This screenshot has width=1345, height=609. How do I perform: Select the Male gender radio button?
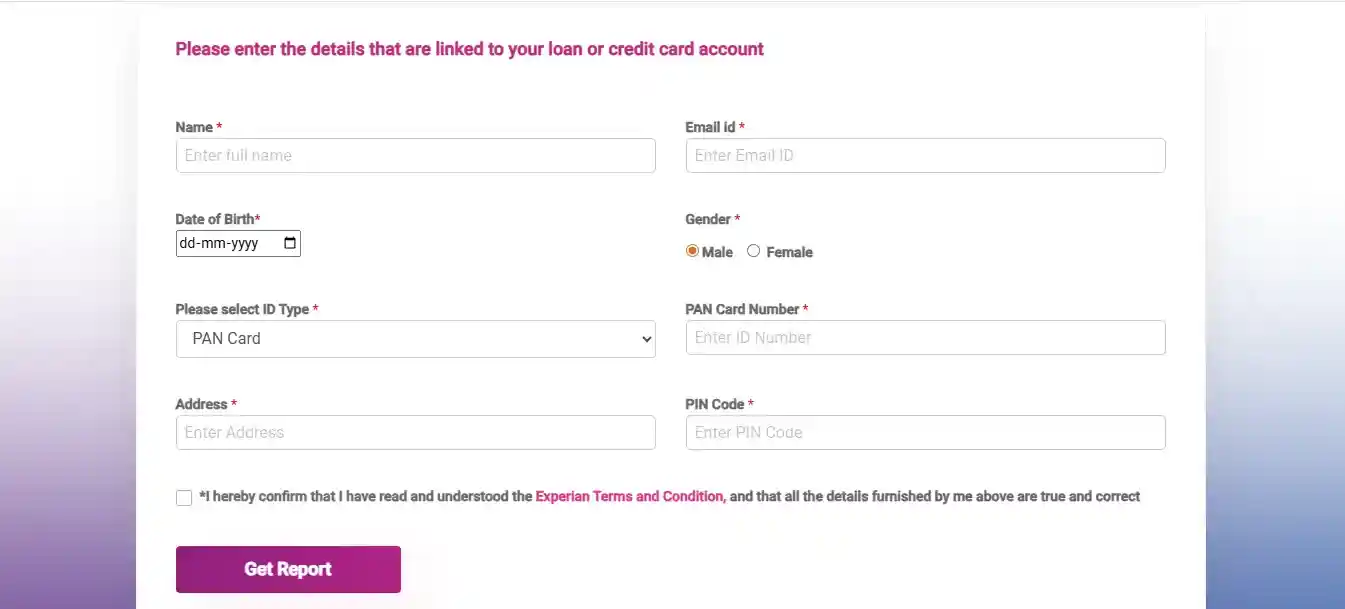692,251
